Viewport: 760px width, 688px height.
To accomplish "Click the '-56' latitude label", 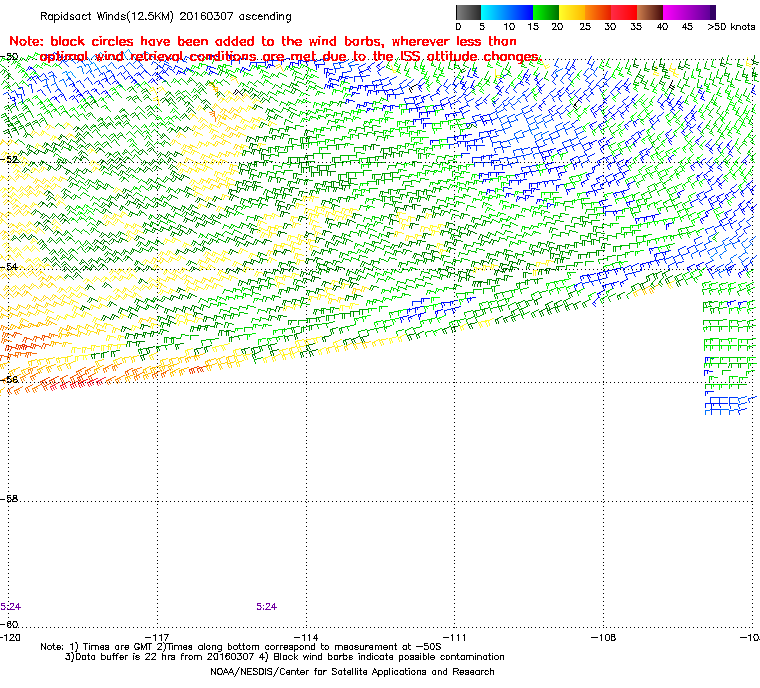I will point(9,380).
